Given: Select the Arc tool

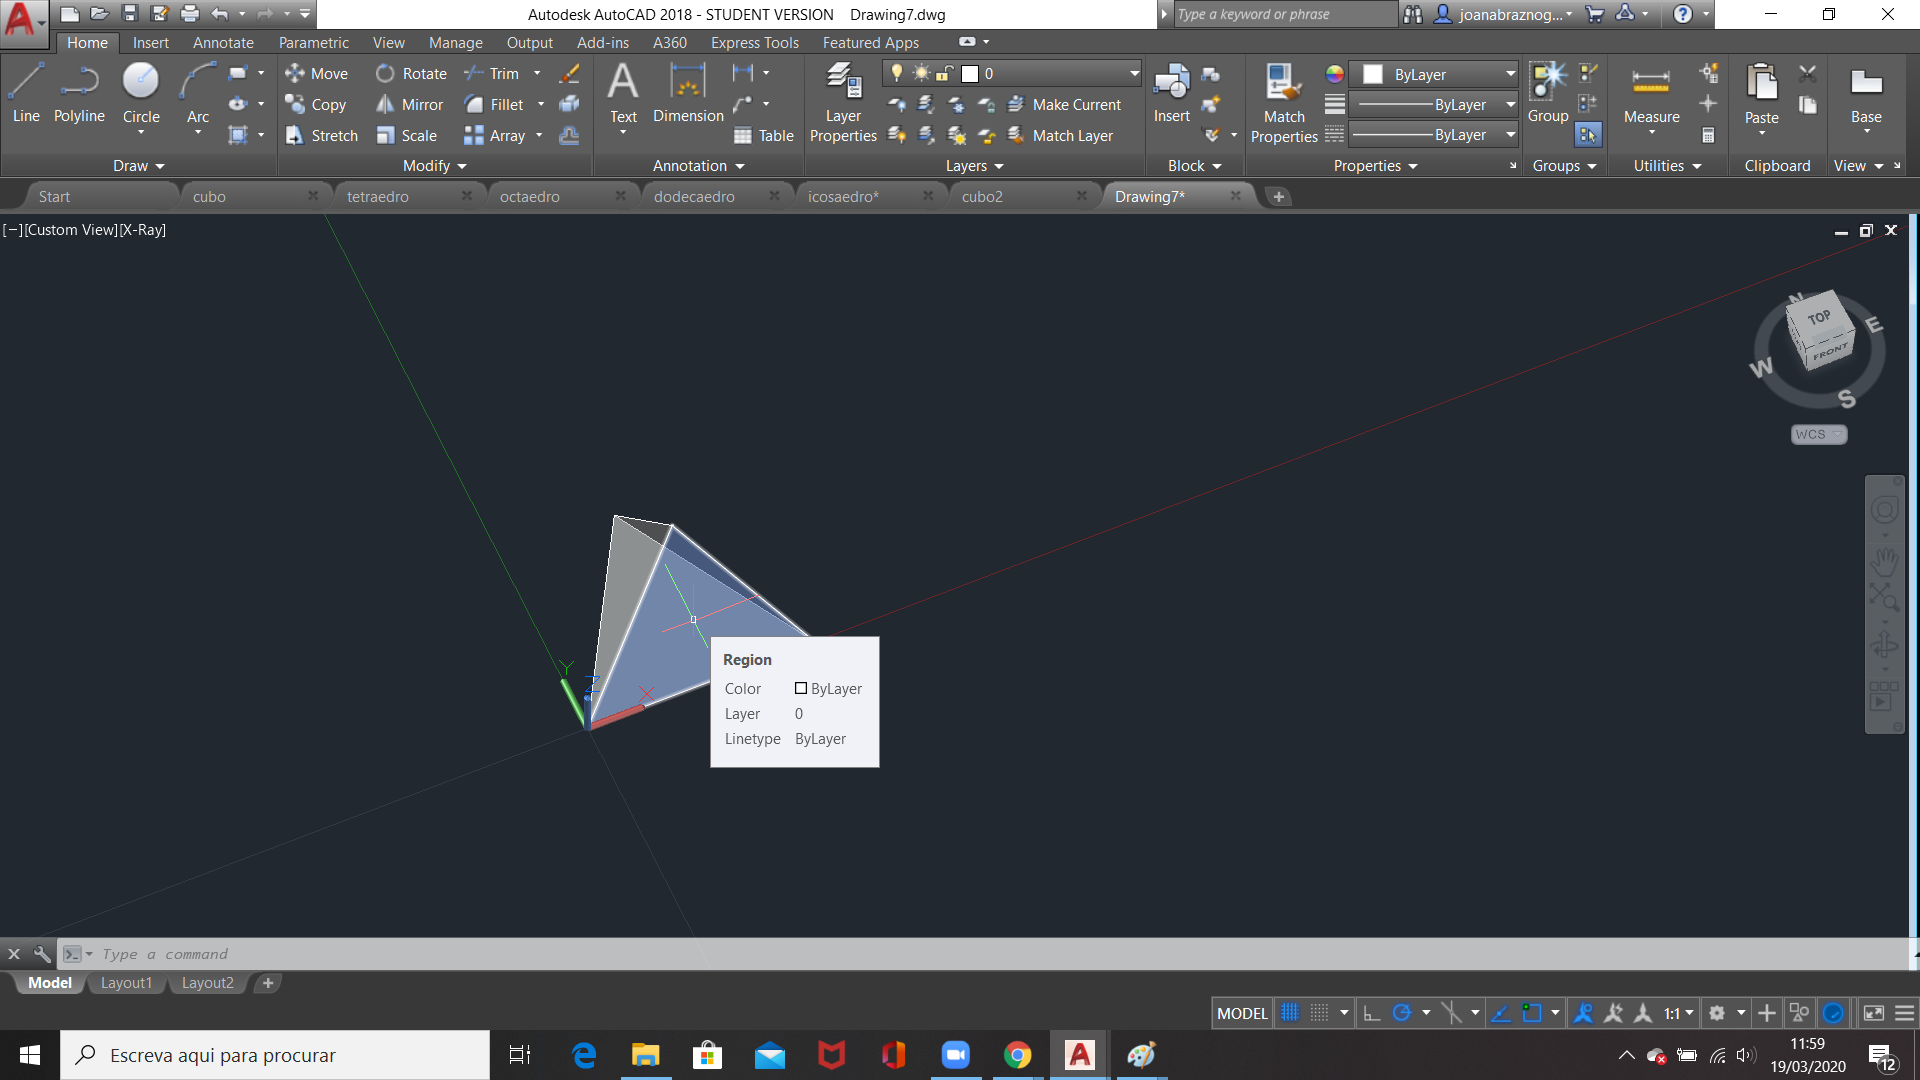Looking at the screenshot, I should coord(198,93).
